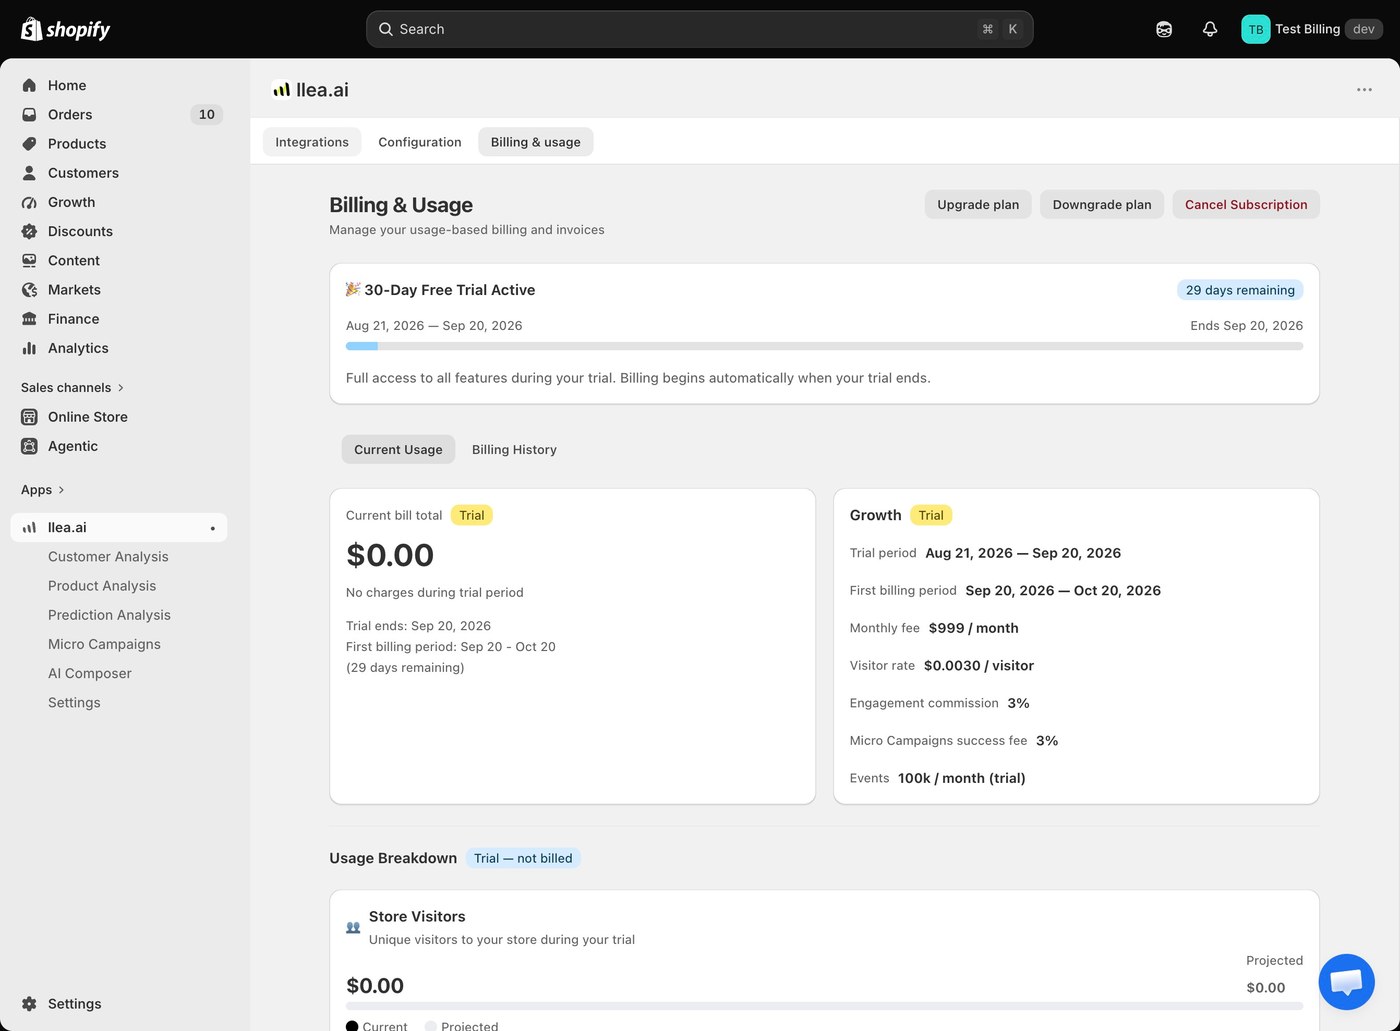Image resolution: width=1400 pixels, height=1031 pixels.
Task: Open Customer Analysis in sidebar
Action: click(108, 557)
